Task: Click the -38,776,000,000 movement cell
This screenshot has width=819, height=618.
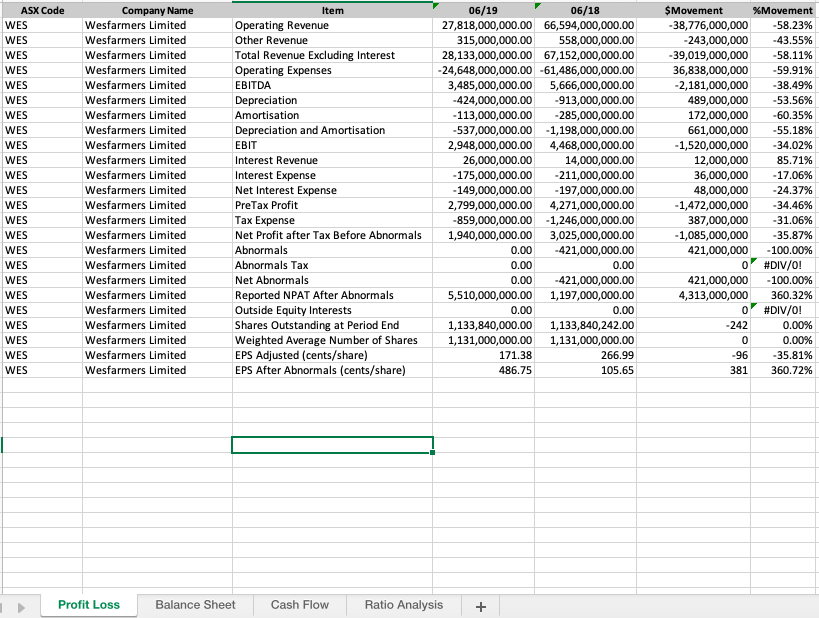Action: click(x=693, y=26)
